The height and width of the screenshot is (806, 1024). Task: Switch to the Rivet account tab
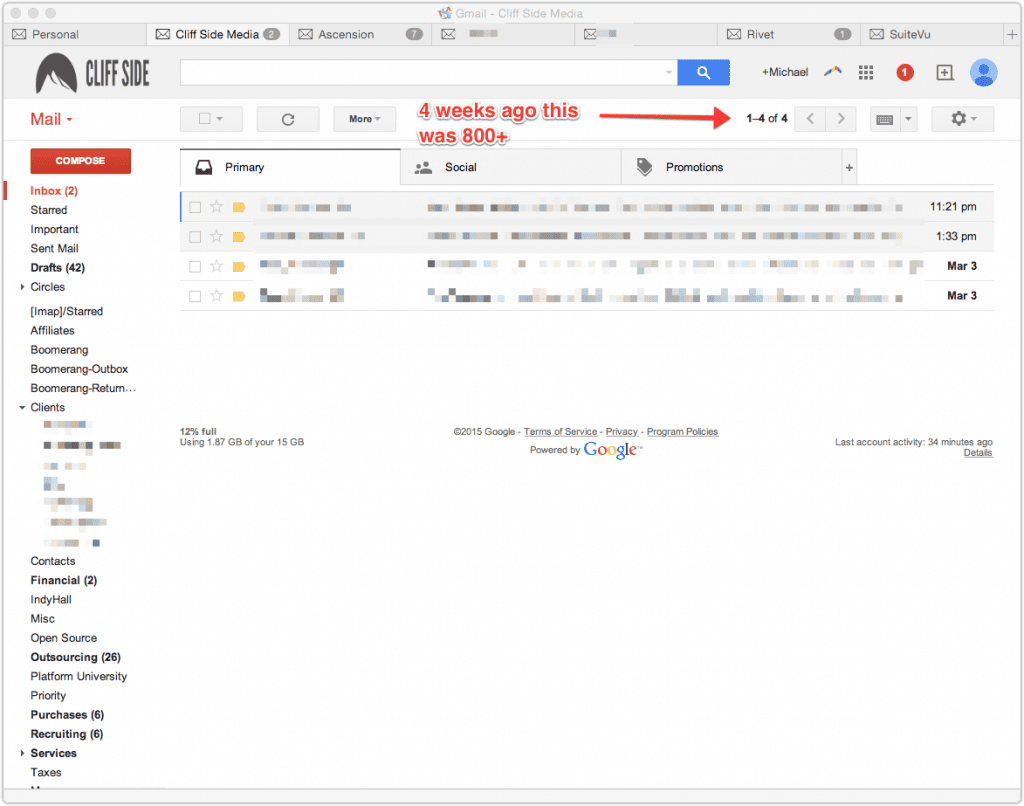tap(789, 34)
